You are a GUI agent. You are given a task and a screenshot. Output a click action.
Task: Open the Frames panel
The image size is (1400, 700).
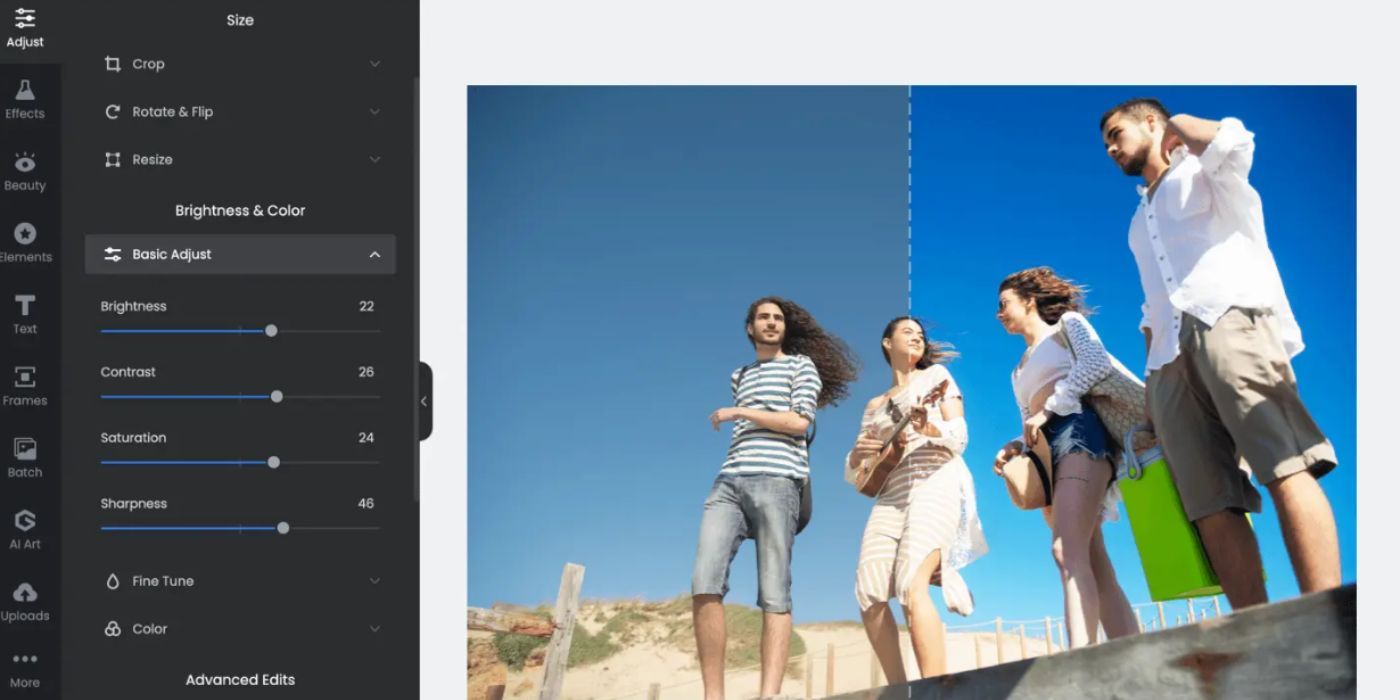[x=25, y=384]
